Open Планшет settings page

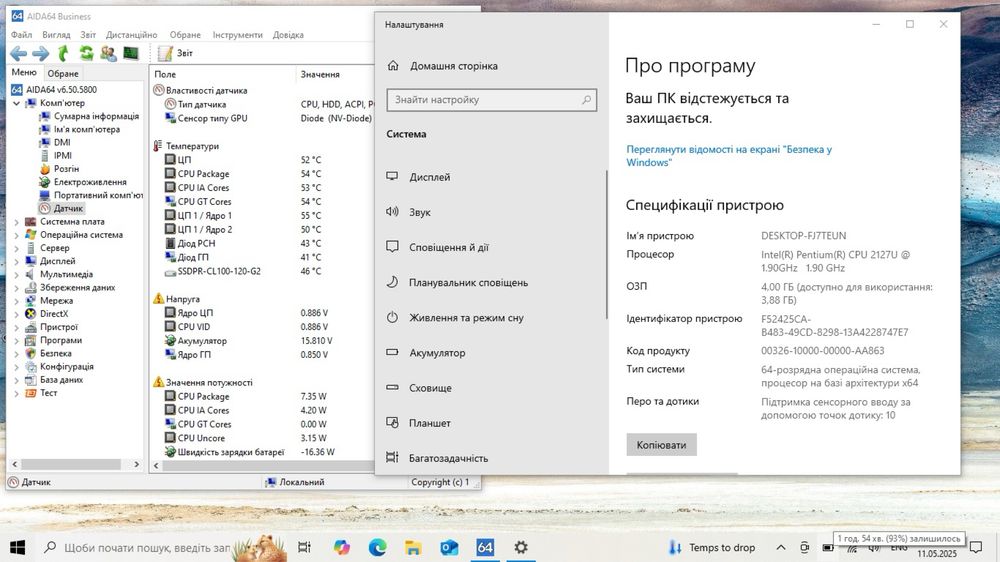491,422
